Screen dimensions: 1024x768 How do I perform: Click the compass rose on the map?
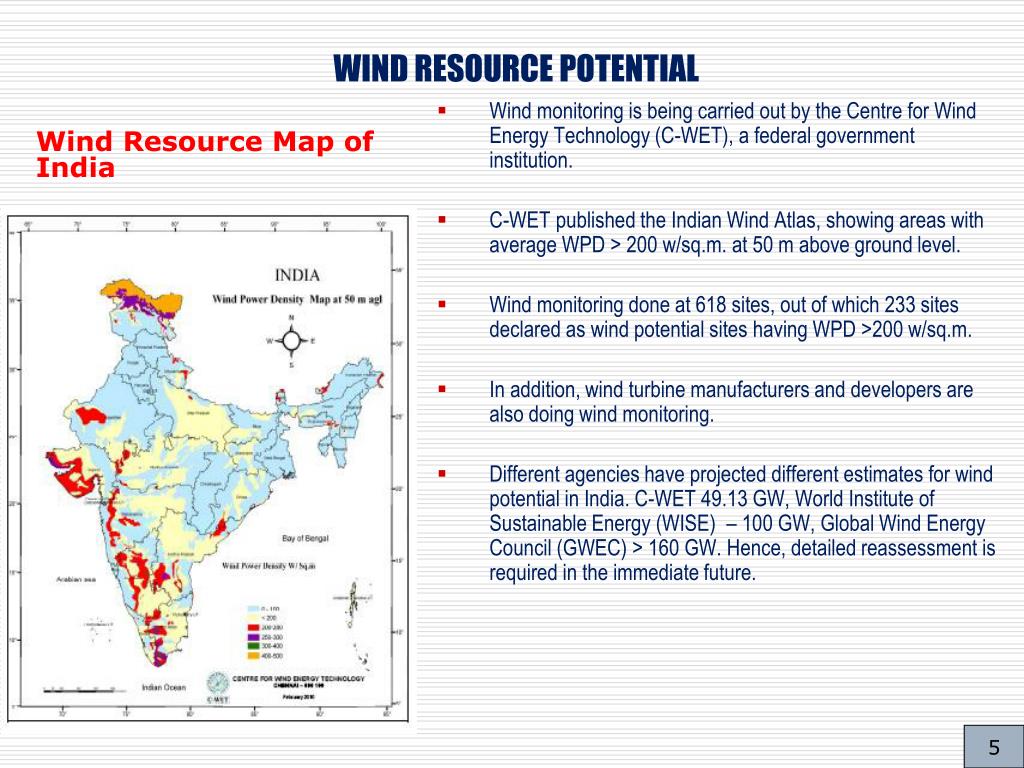pos(291,340)
